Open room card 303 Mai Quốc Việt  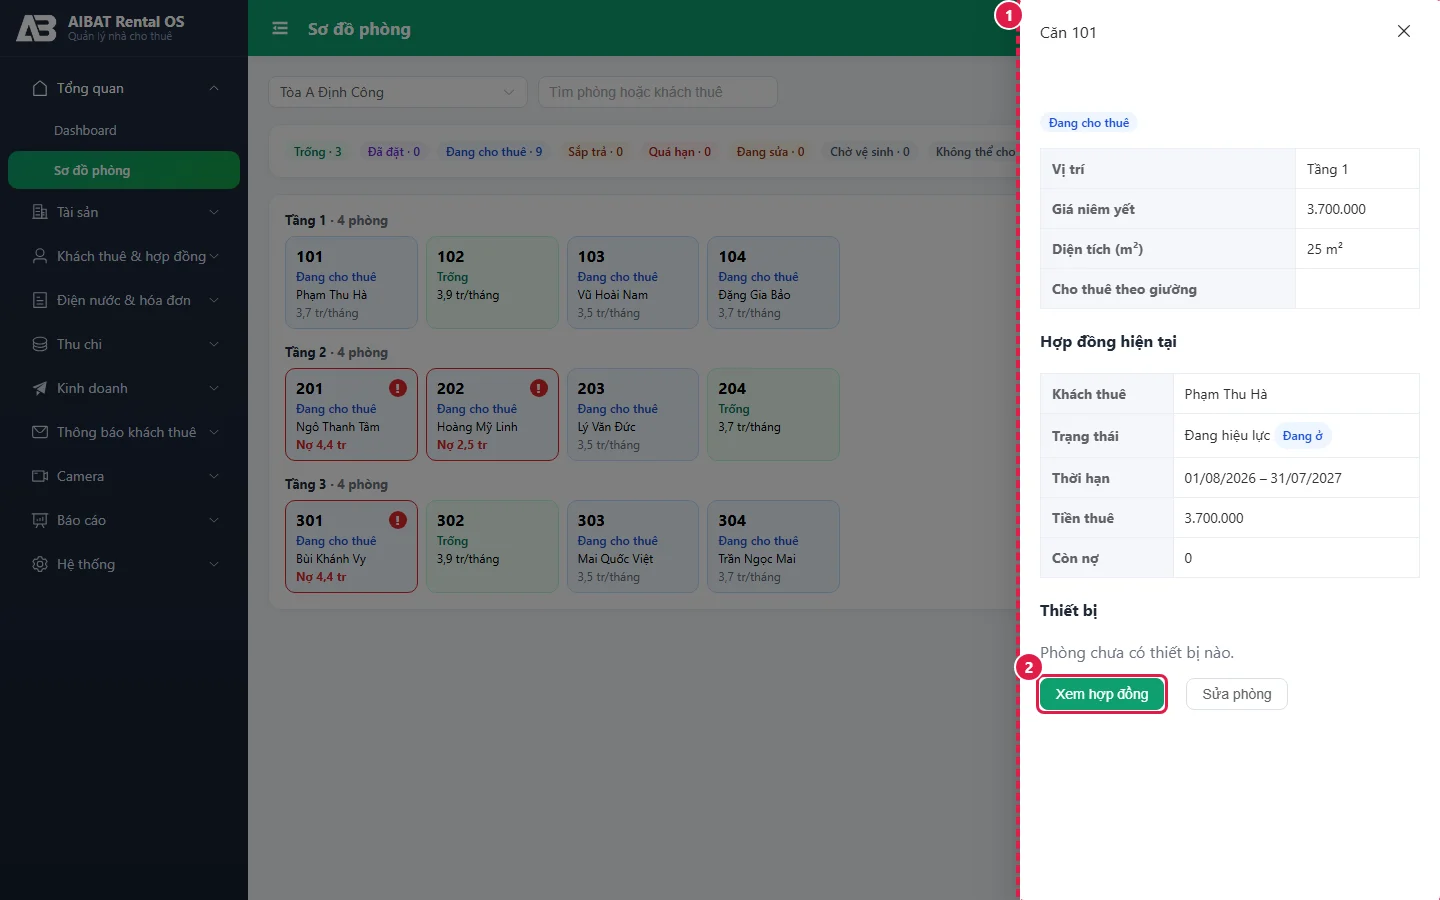pos(632,547)
